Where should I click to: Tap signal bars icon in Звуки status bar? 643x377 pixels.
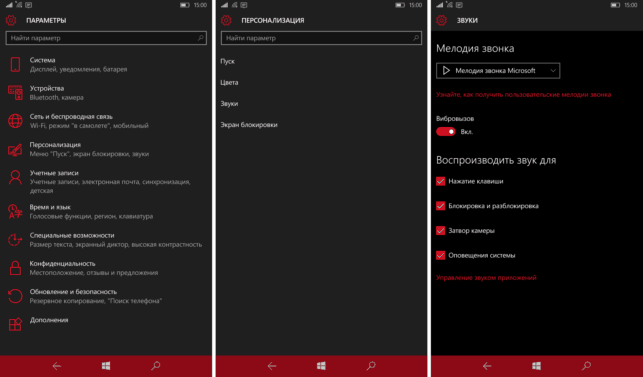(x=439, y=5)
